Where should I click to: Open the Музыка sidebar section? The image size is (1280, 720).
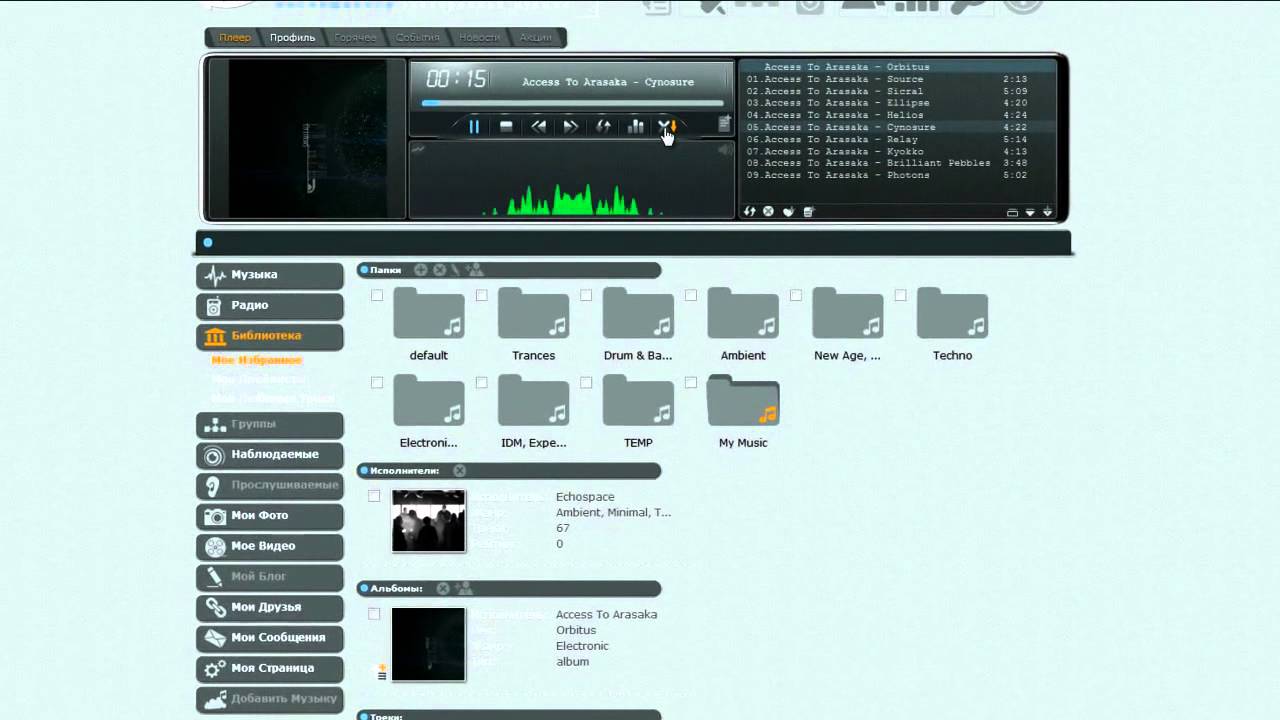(x=270, y=275)
